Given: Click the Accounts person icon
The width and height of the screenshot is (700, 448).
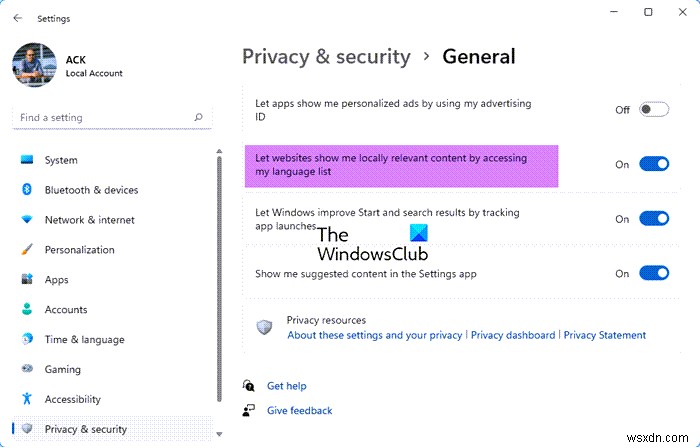Looking at the screenshot, I should pos(27,310).
